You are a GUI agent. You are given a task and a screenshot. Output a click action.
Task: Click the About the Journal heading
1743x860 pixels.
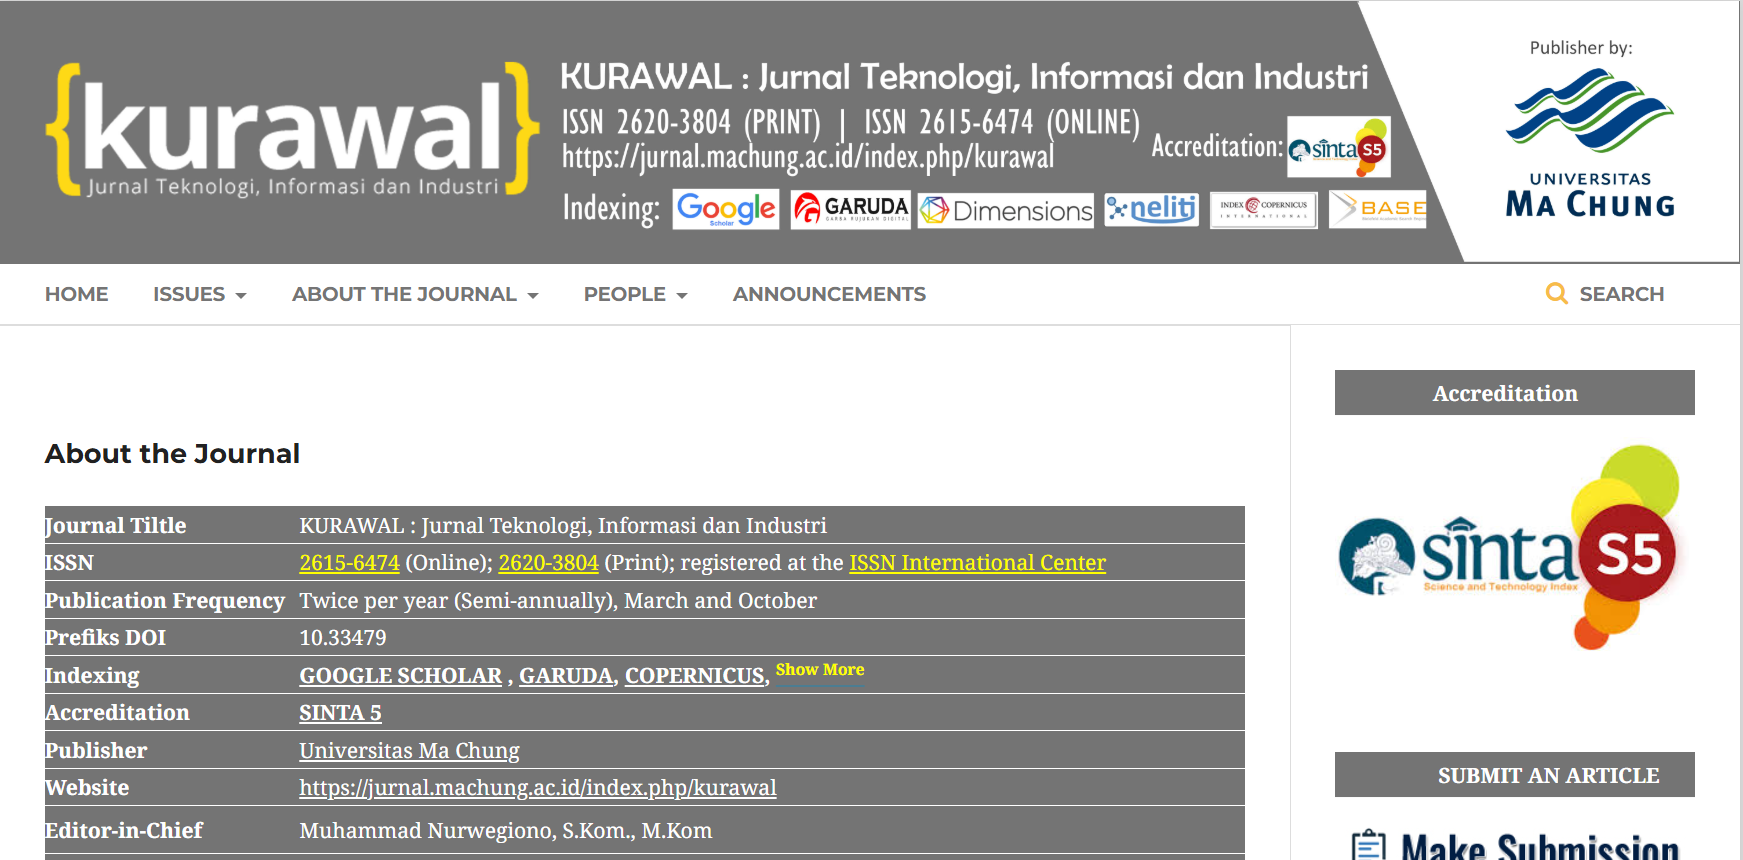(172, 454)
